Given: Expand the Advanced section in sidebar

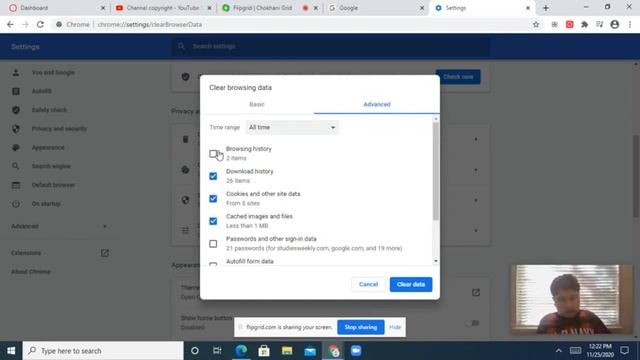Looking at the screenshot, I should pos(60,226).
